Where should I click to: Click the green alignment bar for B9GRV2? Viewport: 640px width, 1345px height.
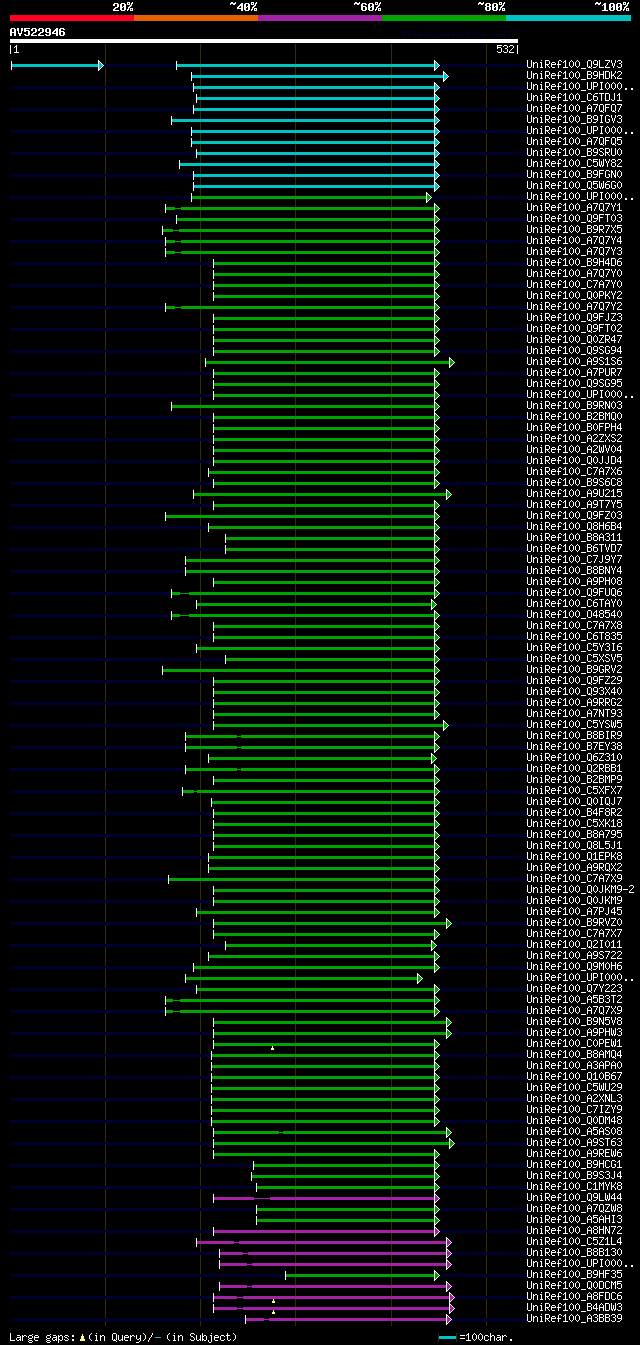300,670
